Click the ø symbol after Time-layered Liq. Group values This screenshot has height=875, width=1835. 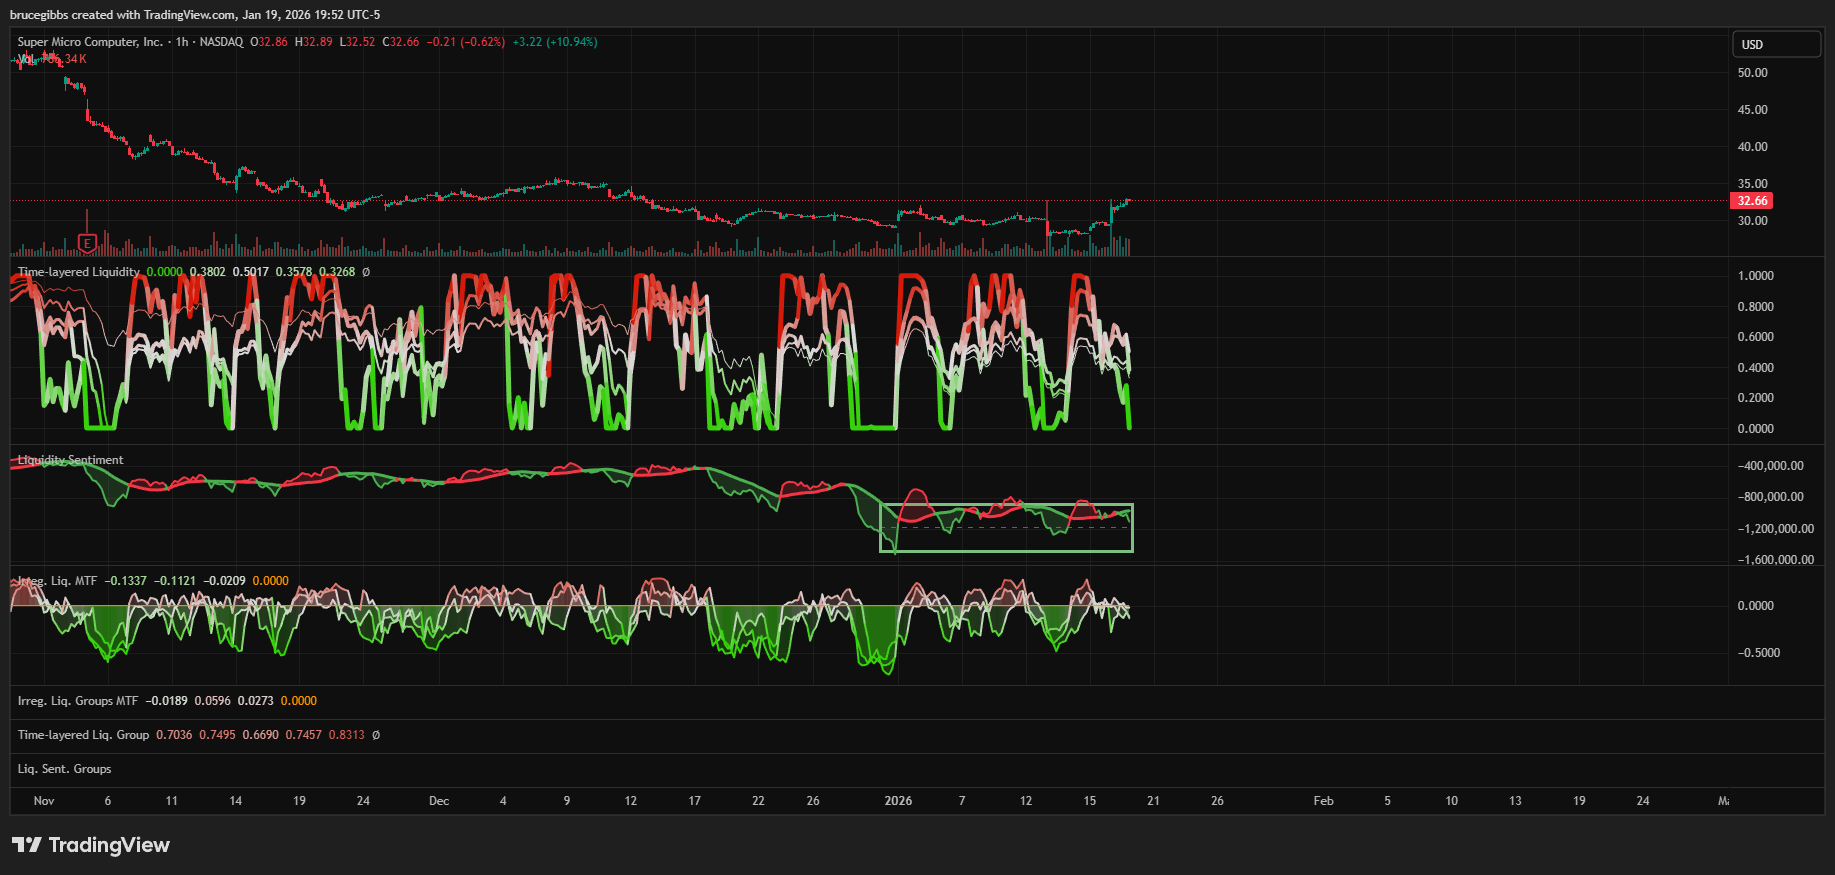click(x=376, y=735)
